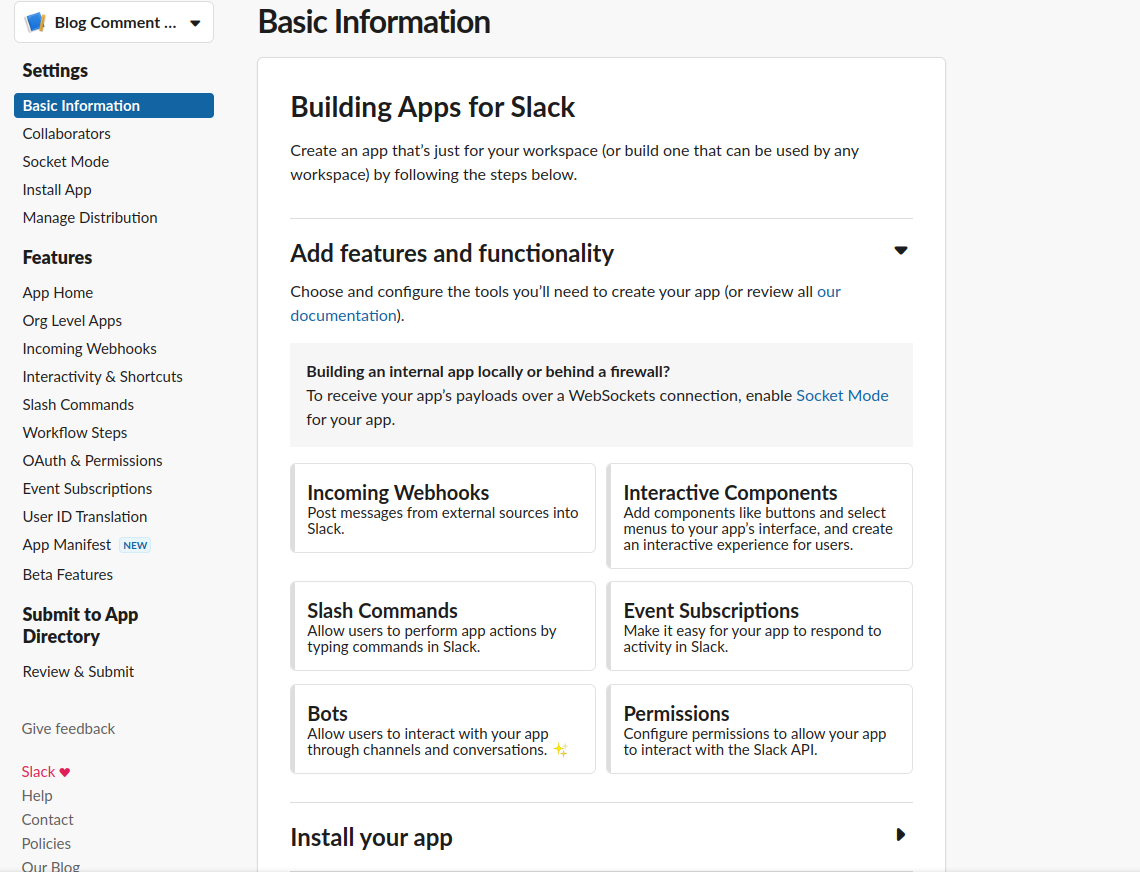Click the heart icon beside Slack

coord(65,772)
